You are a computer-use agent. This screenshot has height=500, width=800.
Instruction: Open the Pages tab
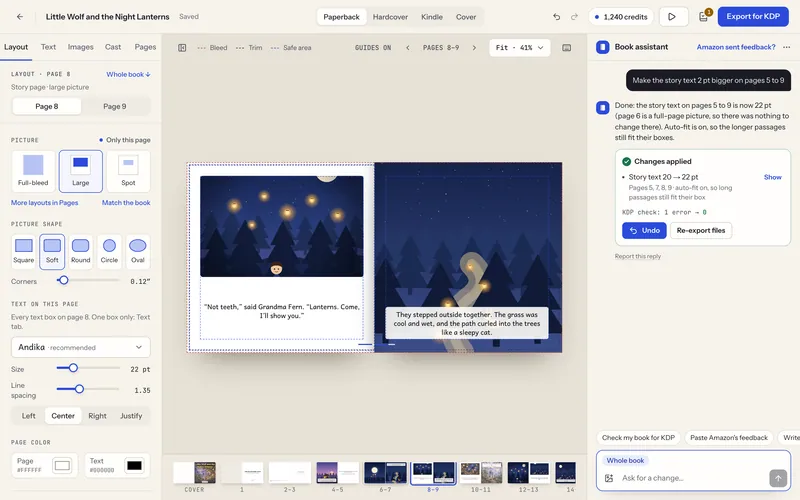145,47
